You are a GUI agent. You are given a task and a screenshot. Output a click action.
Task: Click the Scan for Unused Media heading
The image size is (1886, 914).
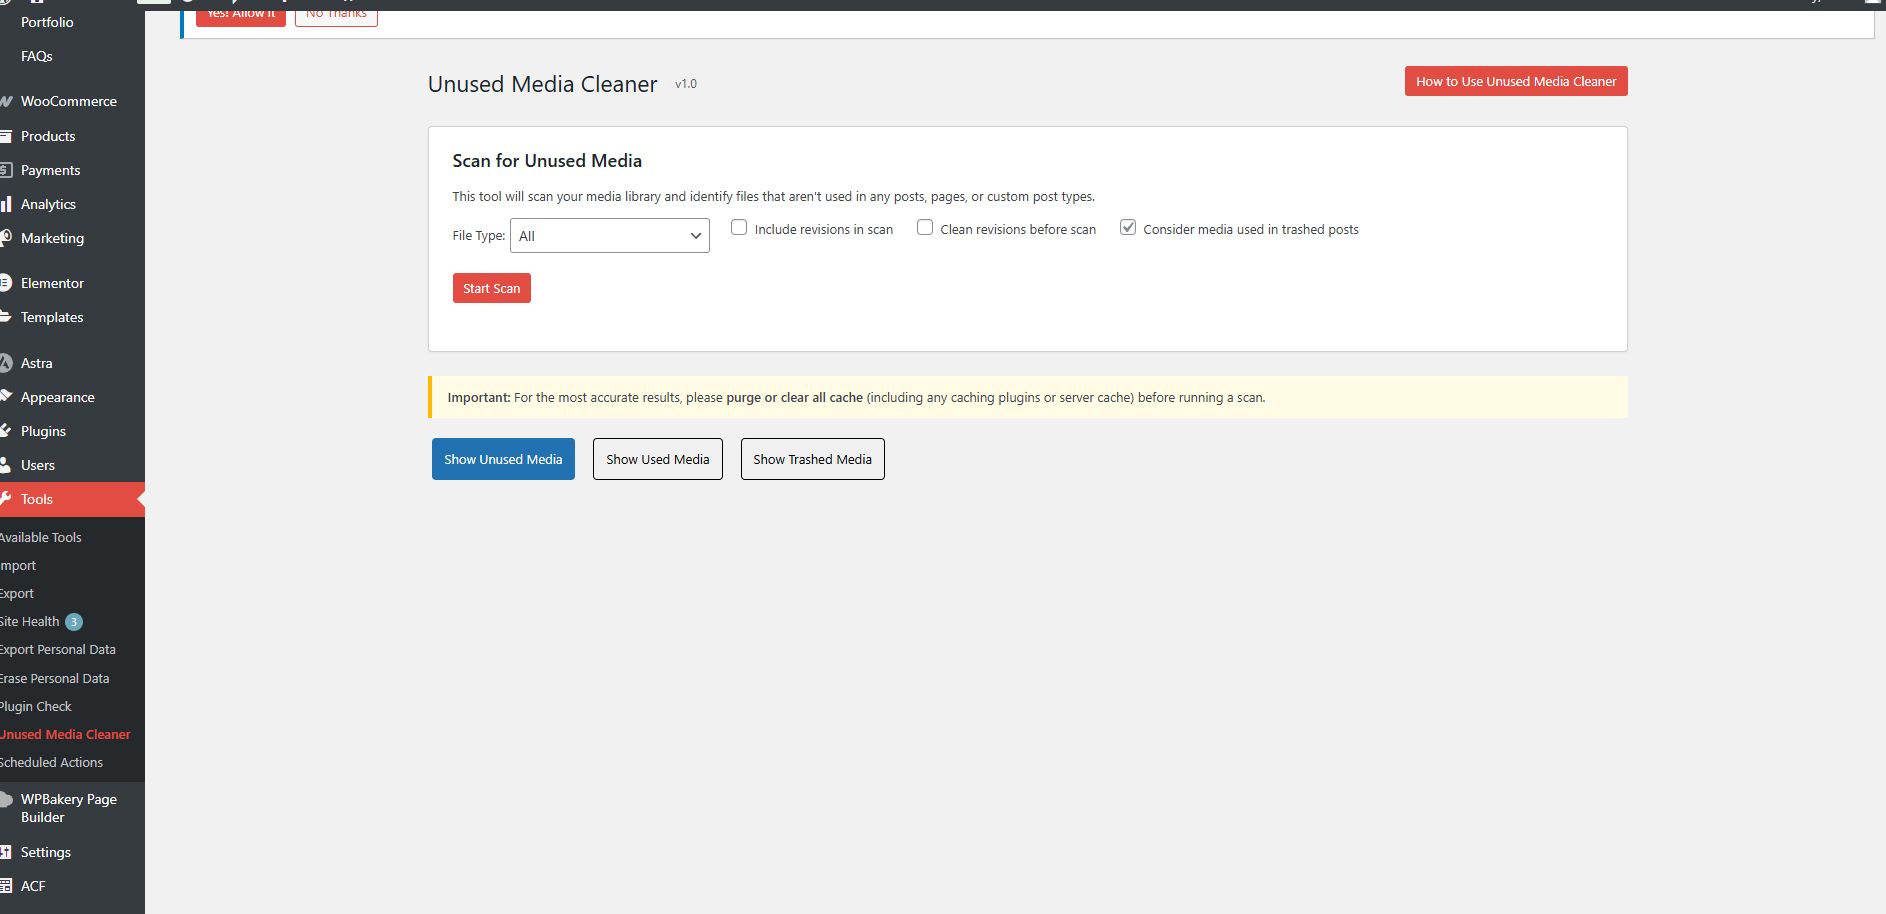tap(547, 161)
